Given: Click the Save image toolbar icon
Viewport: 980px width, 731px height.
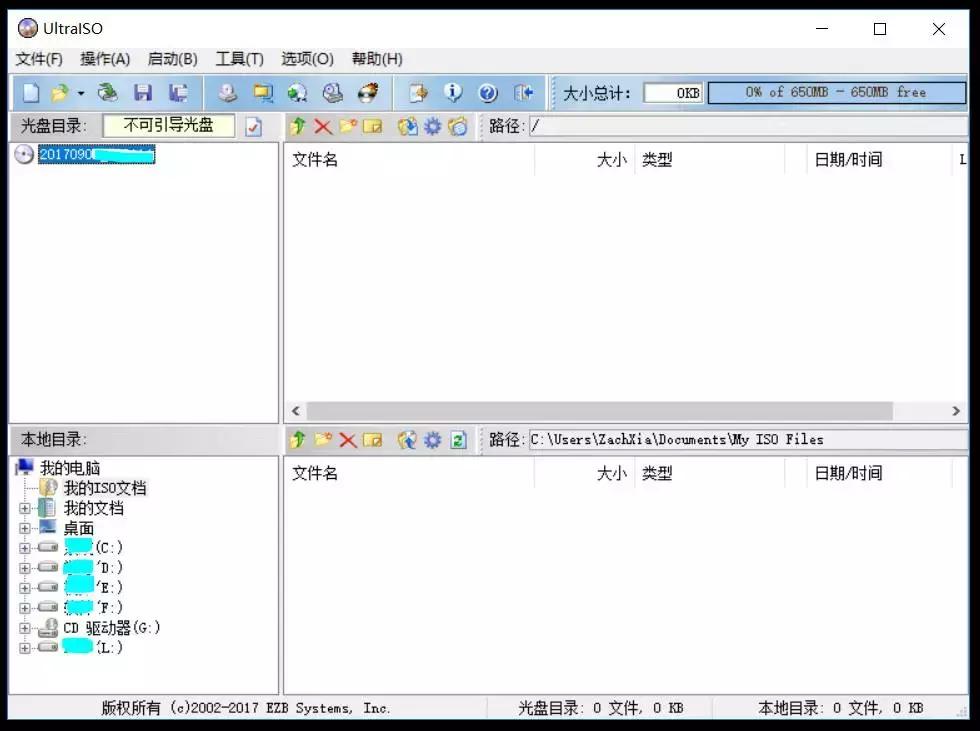Looking at the screenshot, I should (x=143, y=92).
